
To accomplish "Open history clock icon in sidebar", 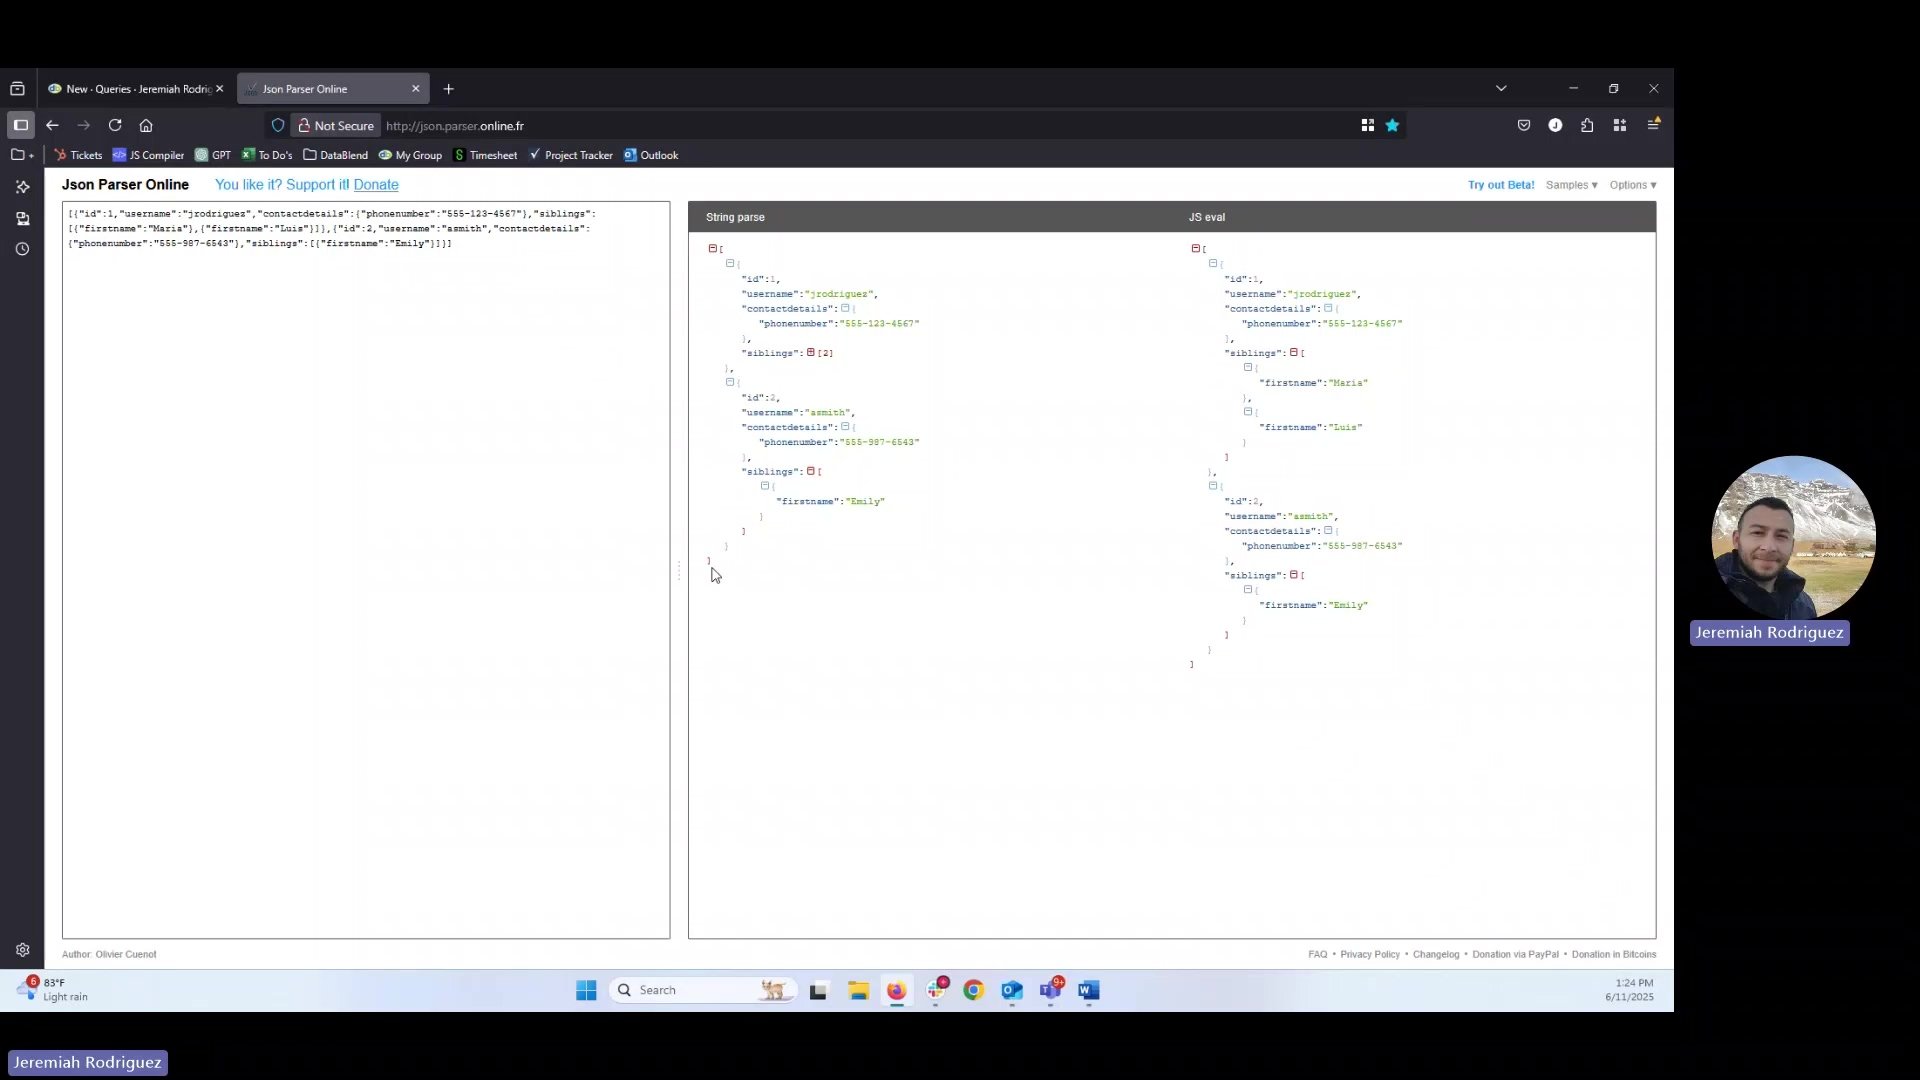I will coord(22,249).
